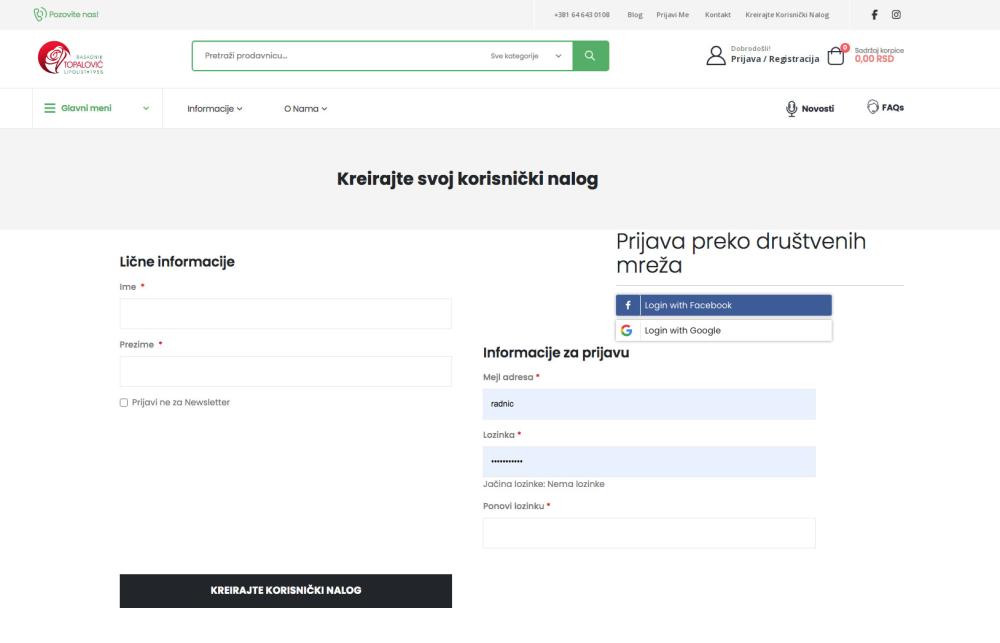Open the Glavni meni dropdown
This screenshot has width=1000, height=643.
click(x=88, y=106)
